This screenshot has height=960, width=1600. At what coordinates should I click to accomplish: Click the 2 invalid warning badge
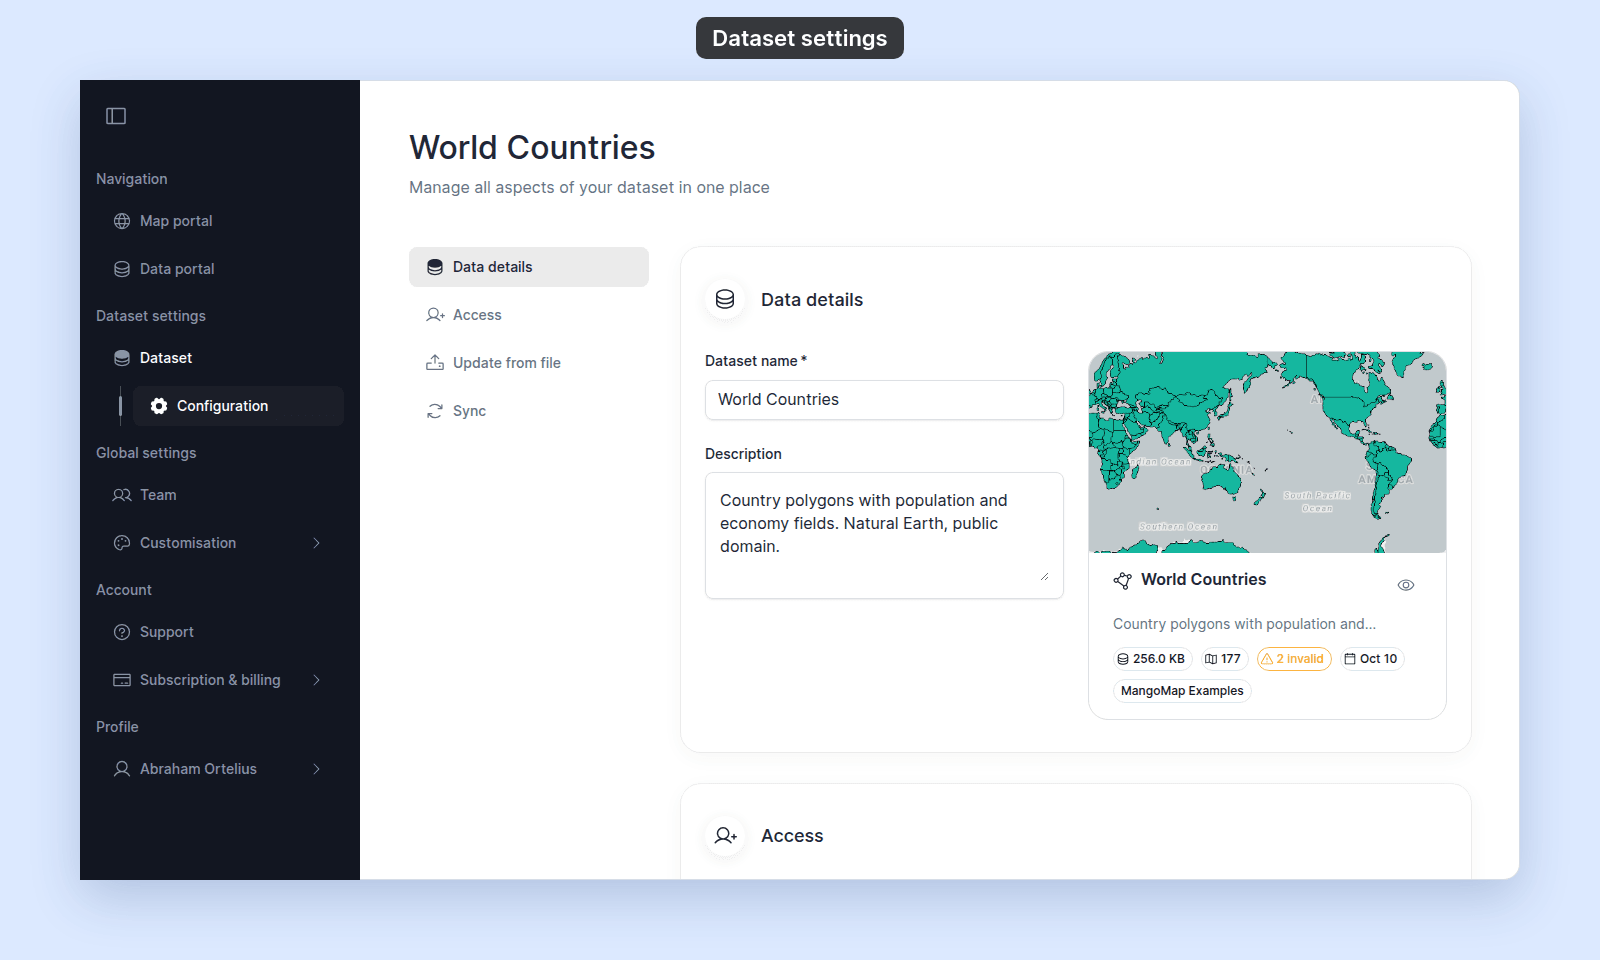coord(1294,659)
